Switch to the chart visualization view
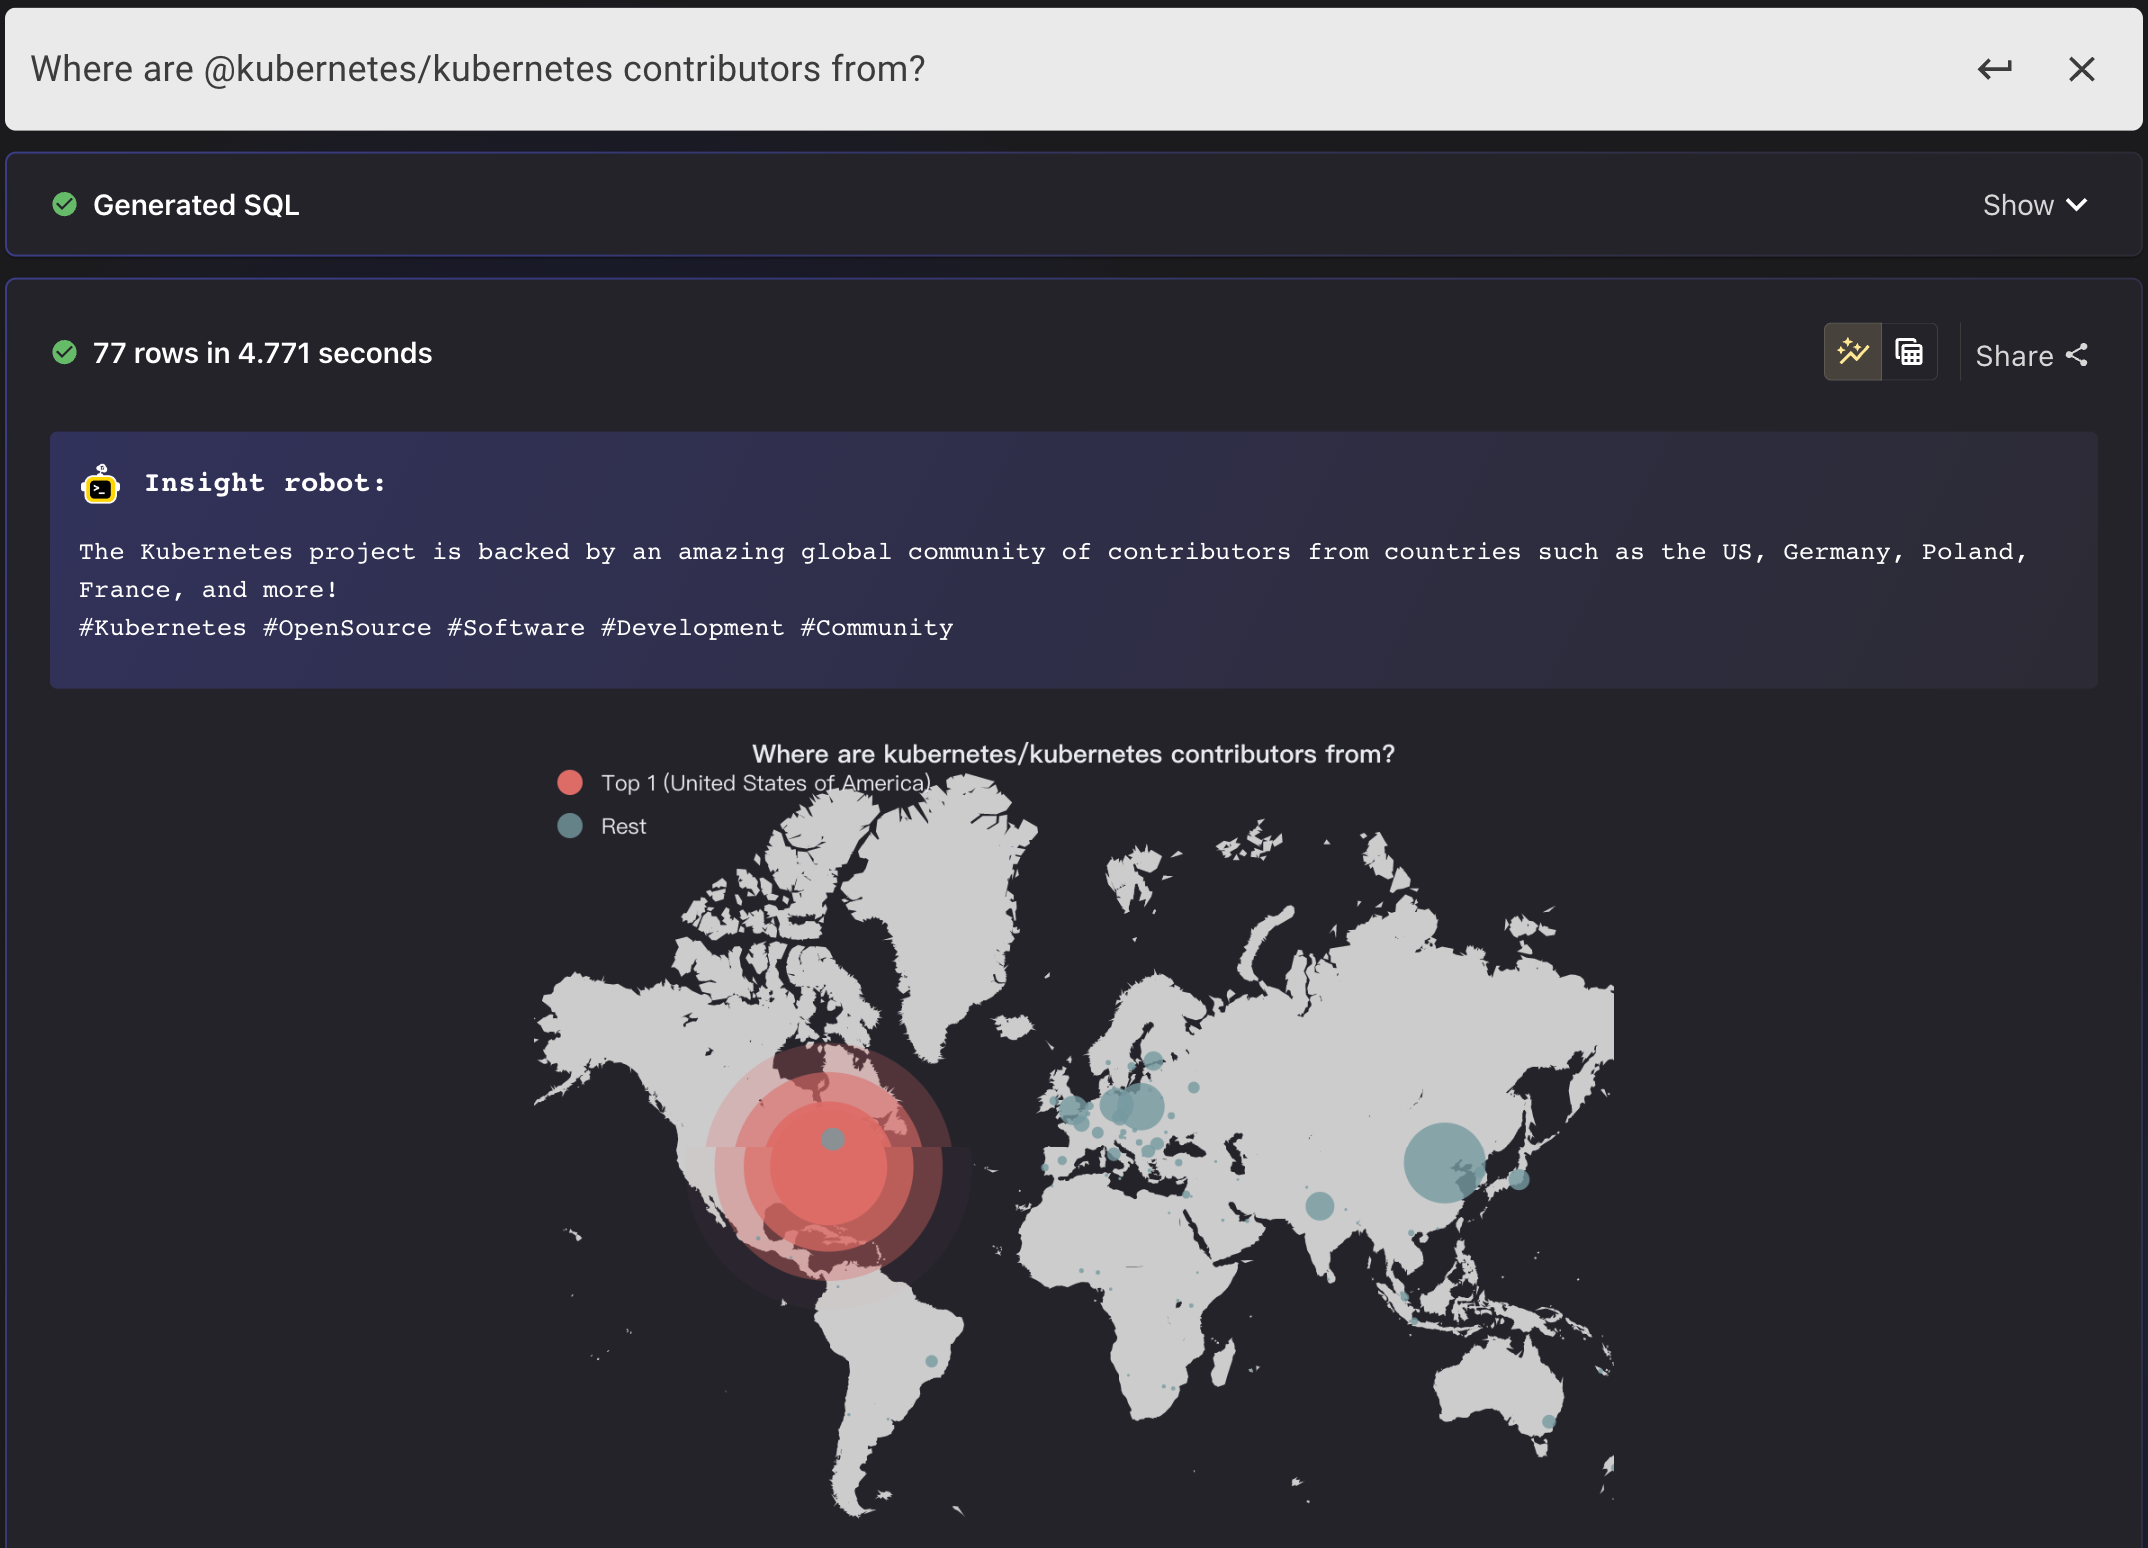The height and width of the screenshot is (1548, 2148). pyautogui.click(x=1853, y=352)
